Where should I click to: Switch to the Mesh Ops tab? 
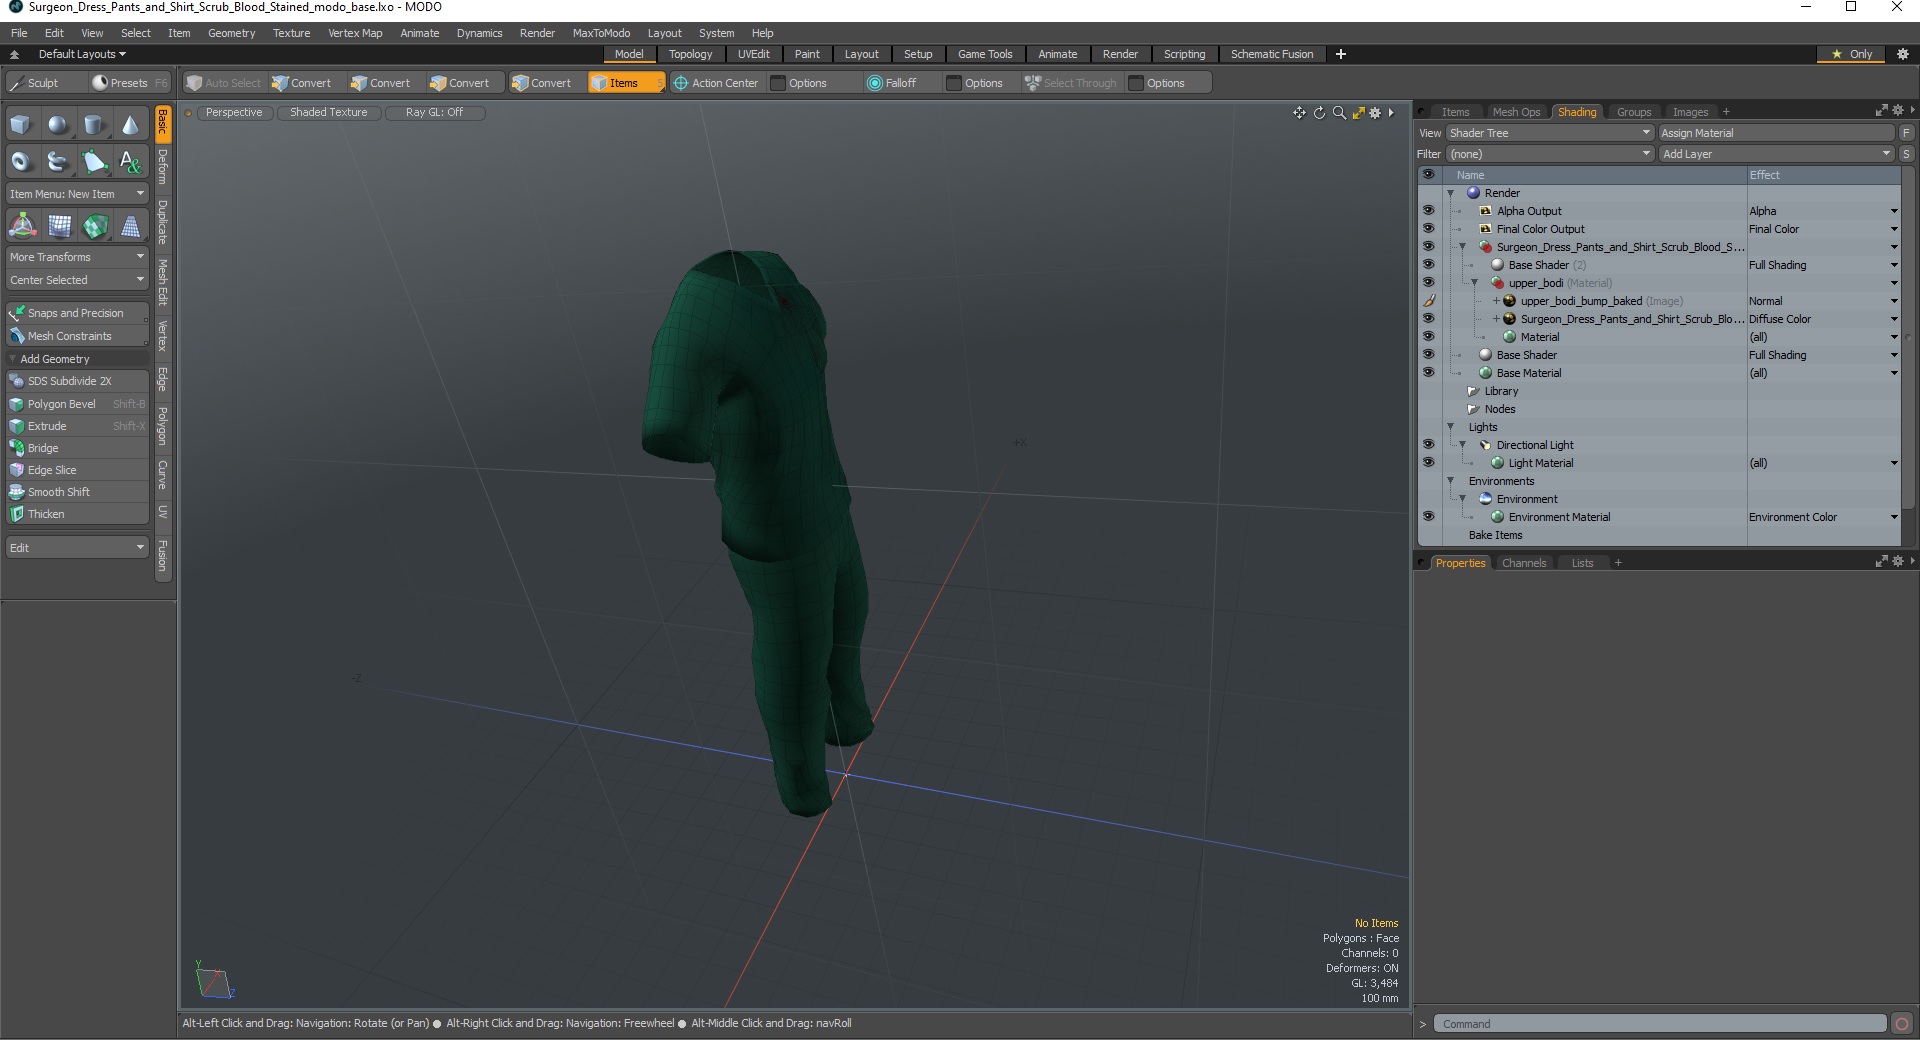[x=1516, y=112]
